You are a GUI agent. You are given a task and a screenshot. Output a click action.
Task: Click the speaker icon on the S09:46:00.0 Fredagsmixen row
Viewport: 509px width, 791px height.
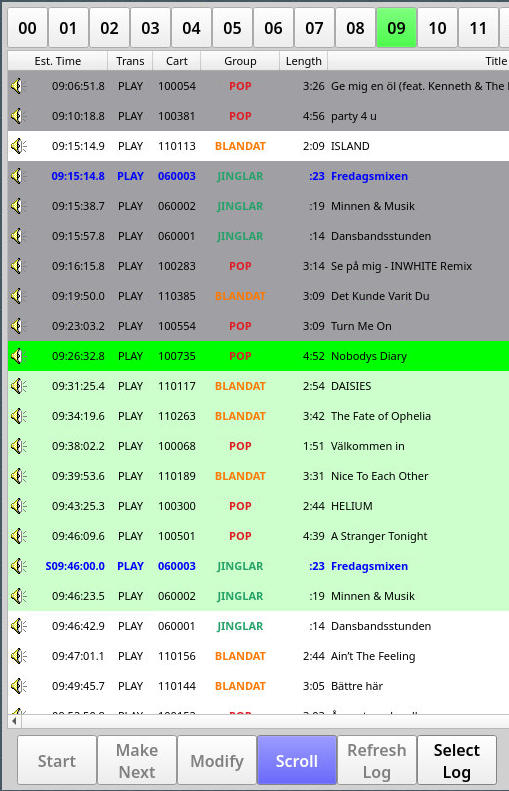pyautogui.click(x=19, y=567)
